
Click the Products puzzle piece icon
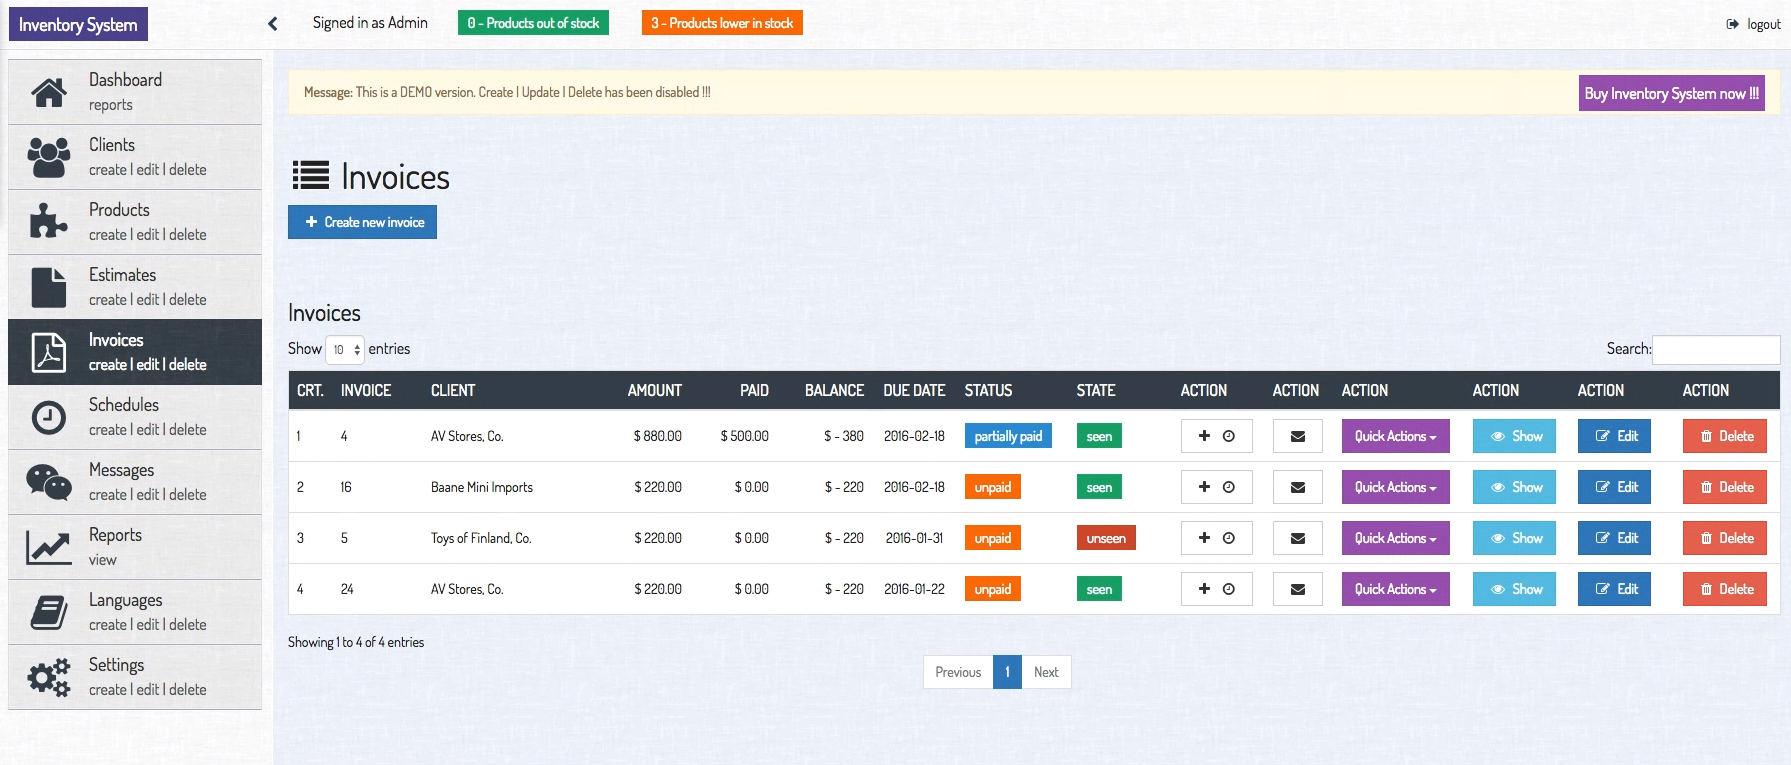pos(48,222)
